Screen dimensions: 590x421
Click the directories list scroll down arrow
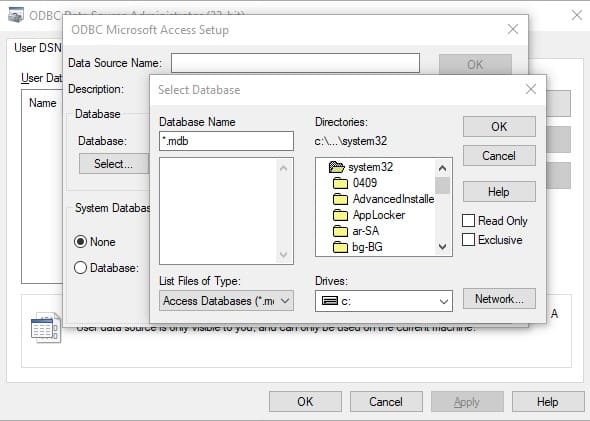pos(442,247)
